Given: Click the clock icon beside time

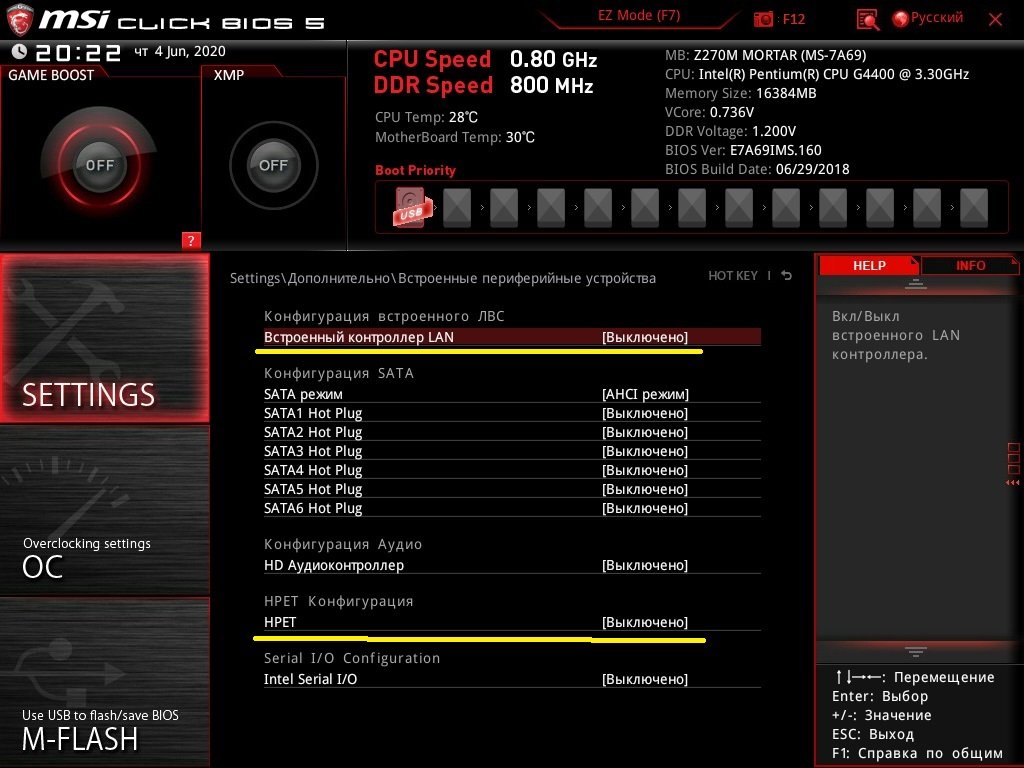Looking at the screenshot, I should (19, 51).
